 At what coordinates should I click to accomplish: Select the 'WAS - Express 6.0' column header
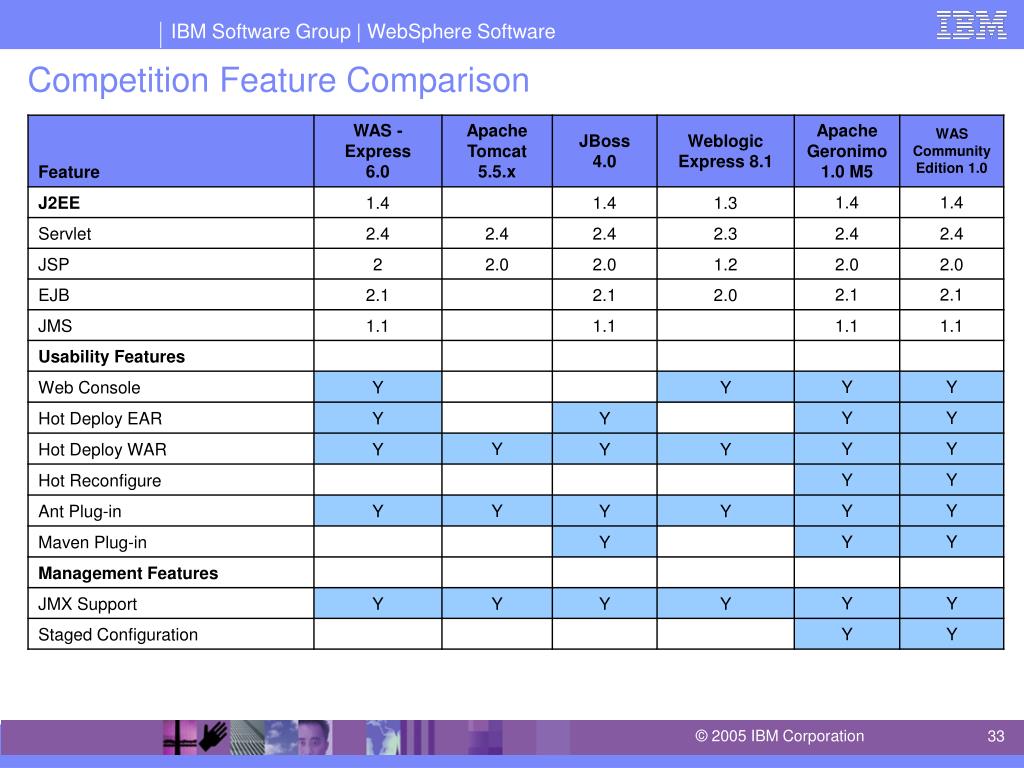click(377, 151)
